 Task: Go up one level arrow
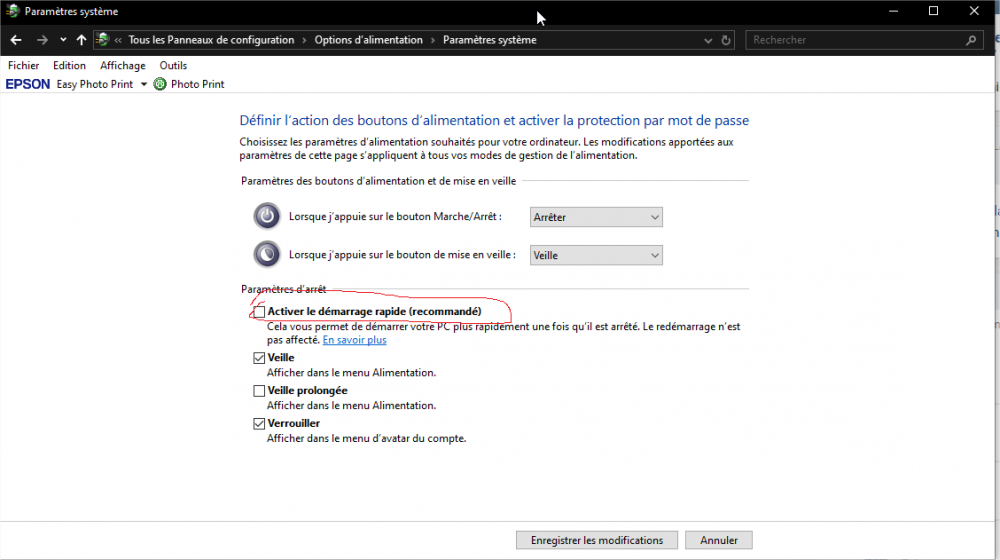pos(81,40)
